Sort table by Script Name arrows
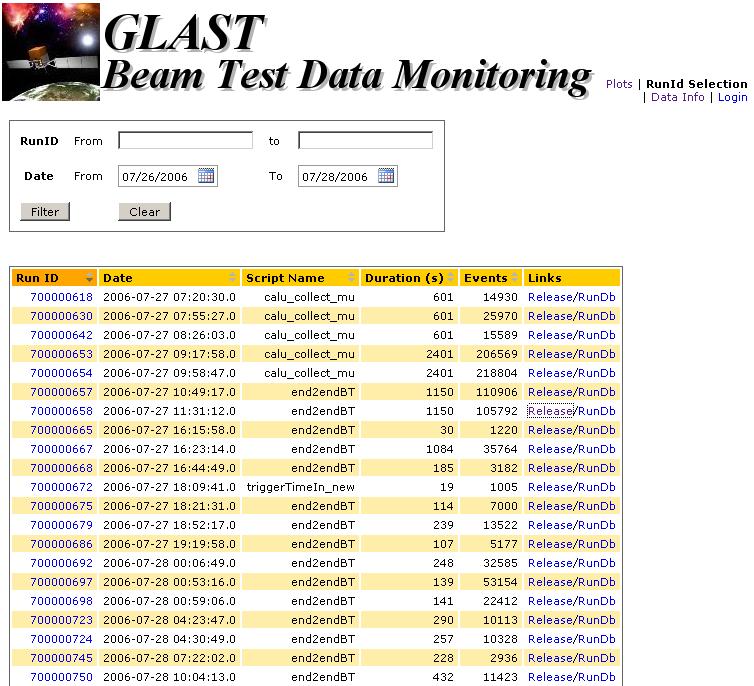754x686 pixels. point(351,277)
